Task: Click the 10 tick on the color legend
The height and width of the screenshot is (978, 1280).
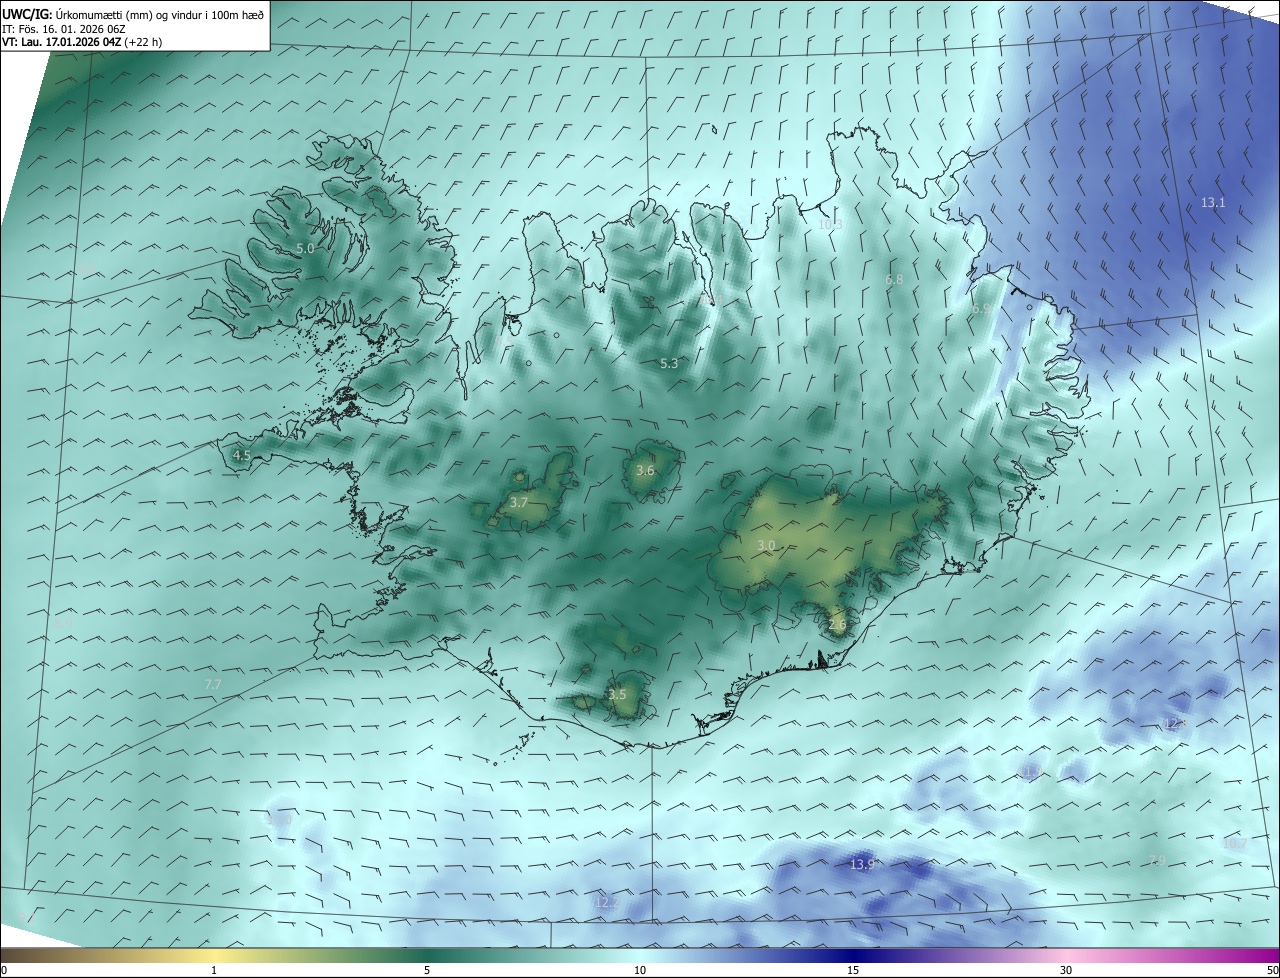Action: [x=640, y=970]
